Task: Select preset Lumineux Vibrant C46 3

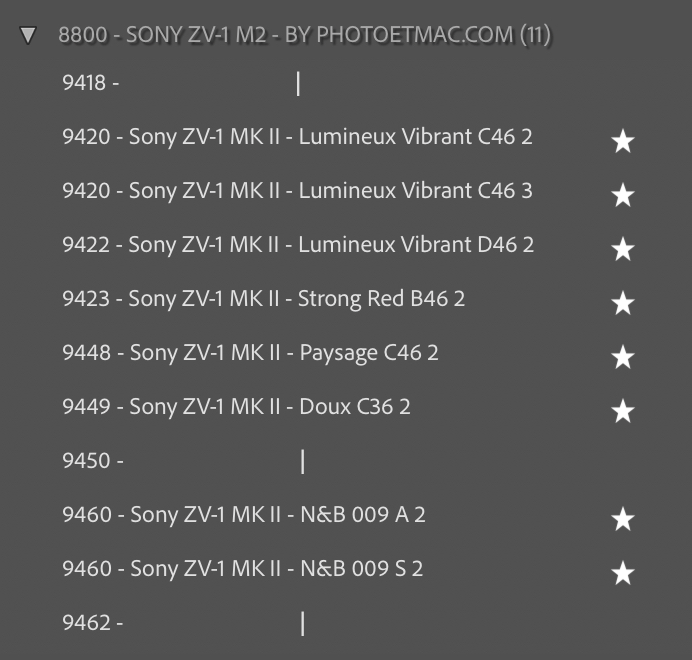Action: pos(297,191)
